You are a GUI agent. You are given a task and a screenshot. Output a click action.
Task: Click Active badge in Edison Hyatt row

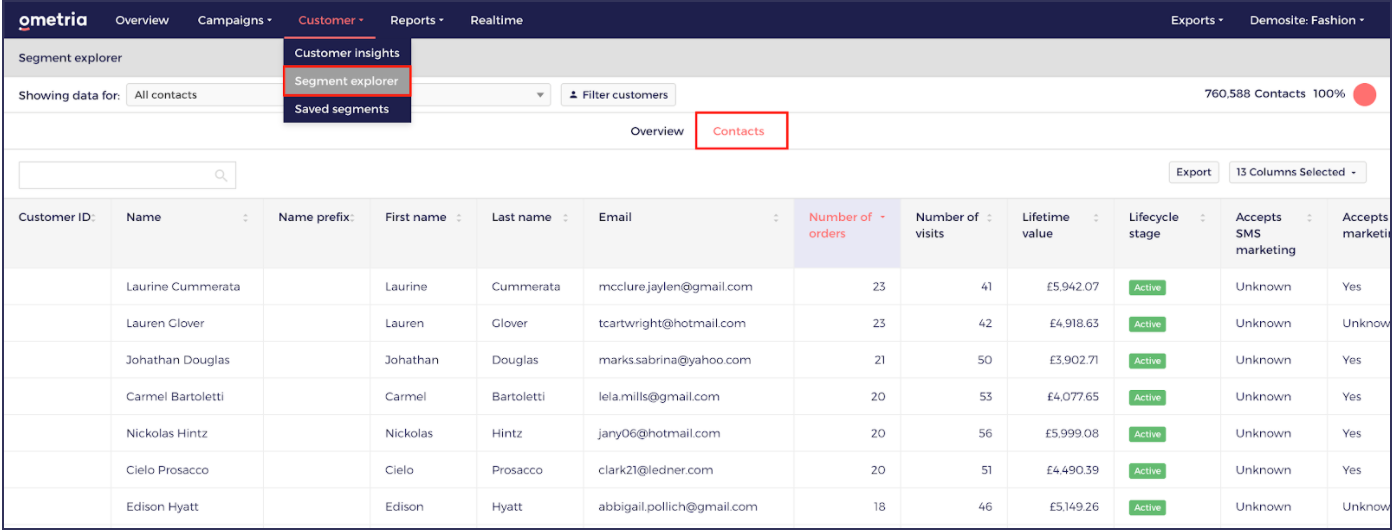[x=1147, y=507]
